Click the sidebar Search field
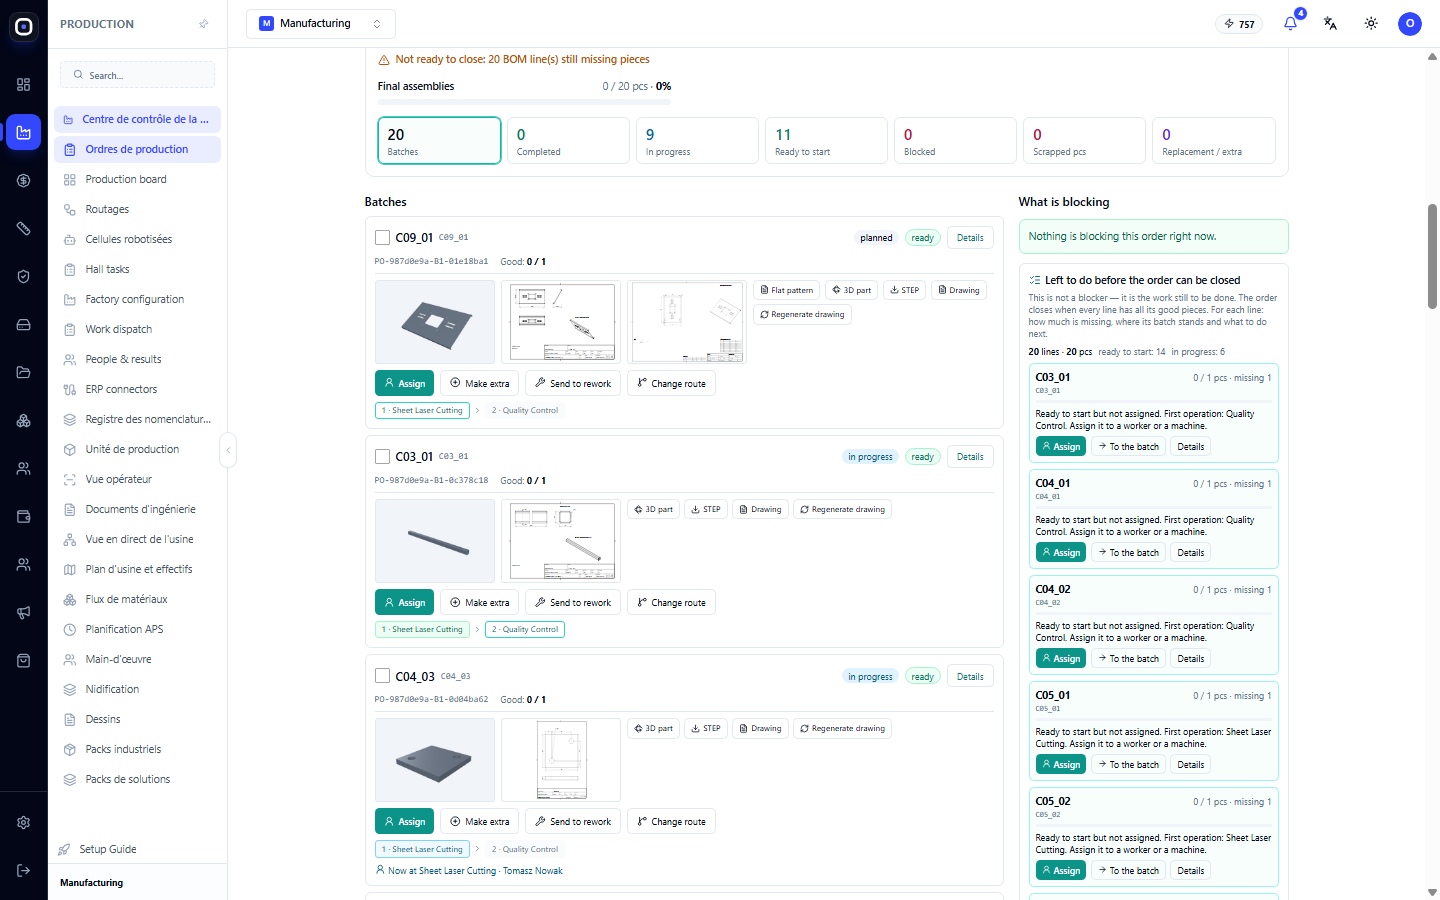The width and height of the screenshot is (1440, 900). [x=138, y=75]
